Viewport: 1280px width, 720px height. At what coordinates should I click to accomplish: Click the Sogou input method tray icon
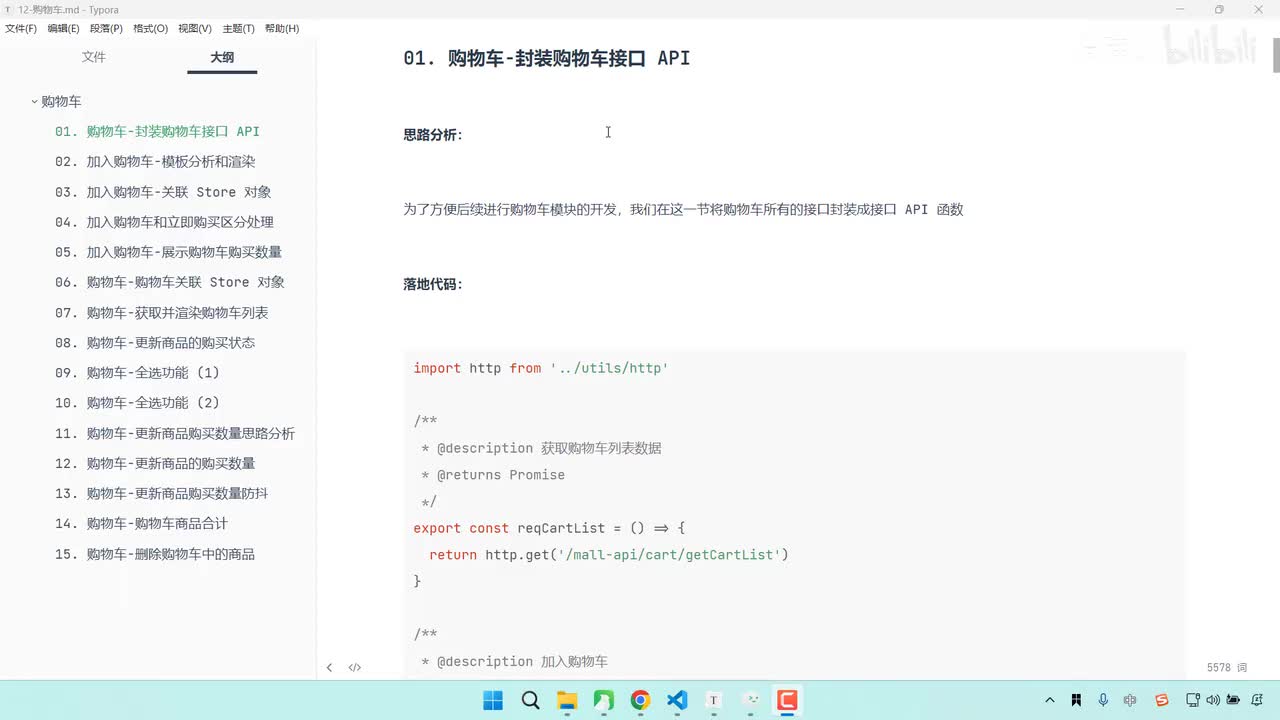(x=1161, y=700)
